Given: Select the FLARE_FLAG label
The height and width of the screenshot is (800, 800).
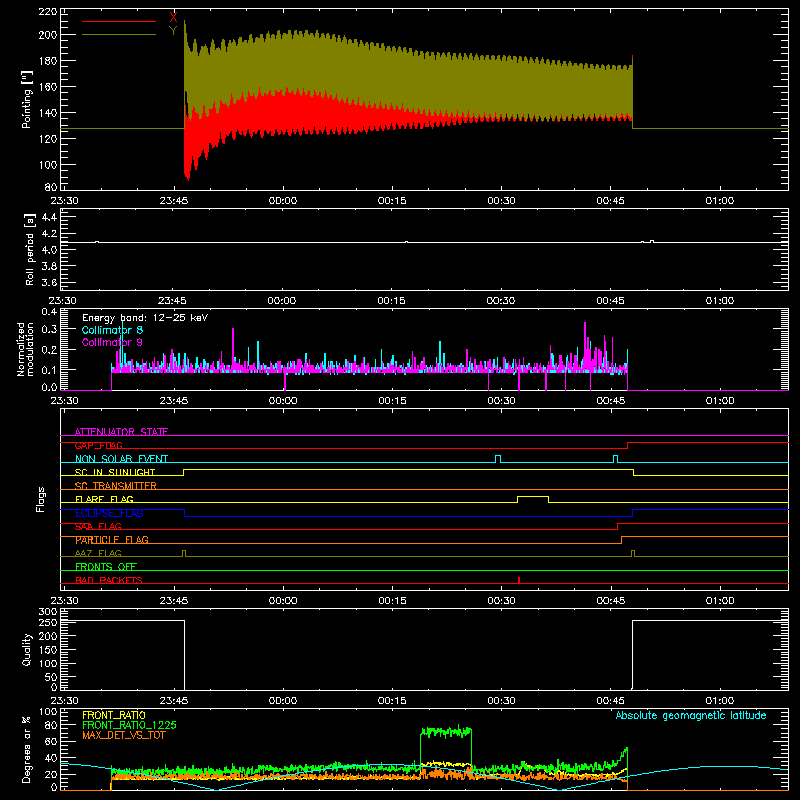Looking at the screenshot, I should 104,499.
